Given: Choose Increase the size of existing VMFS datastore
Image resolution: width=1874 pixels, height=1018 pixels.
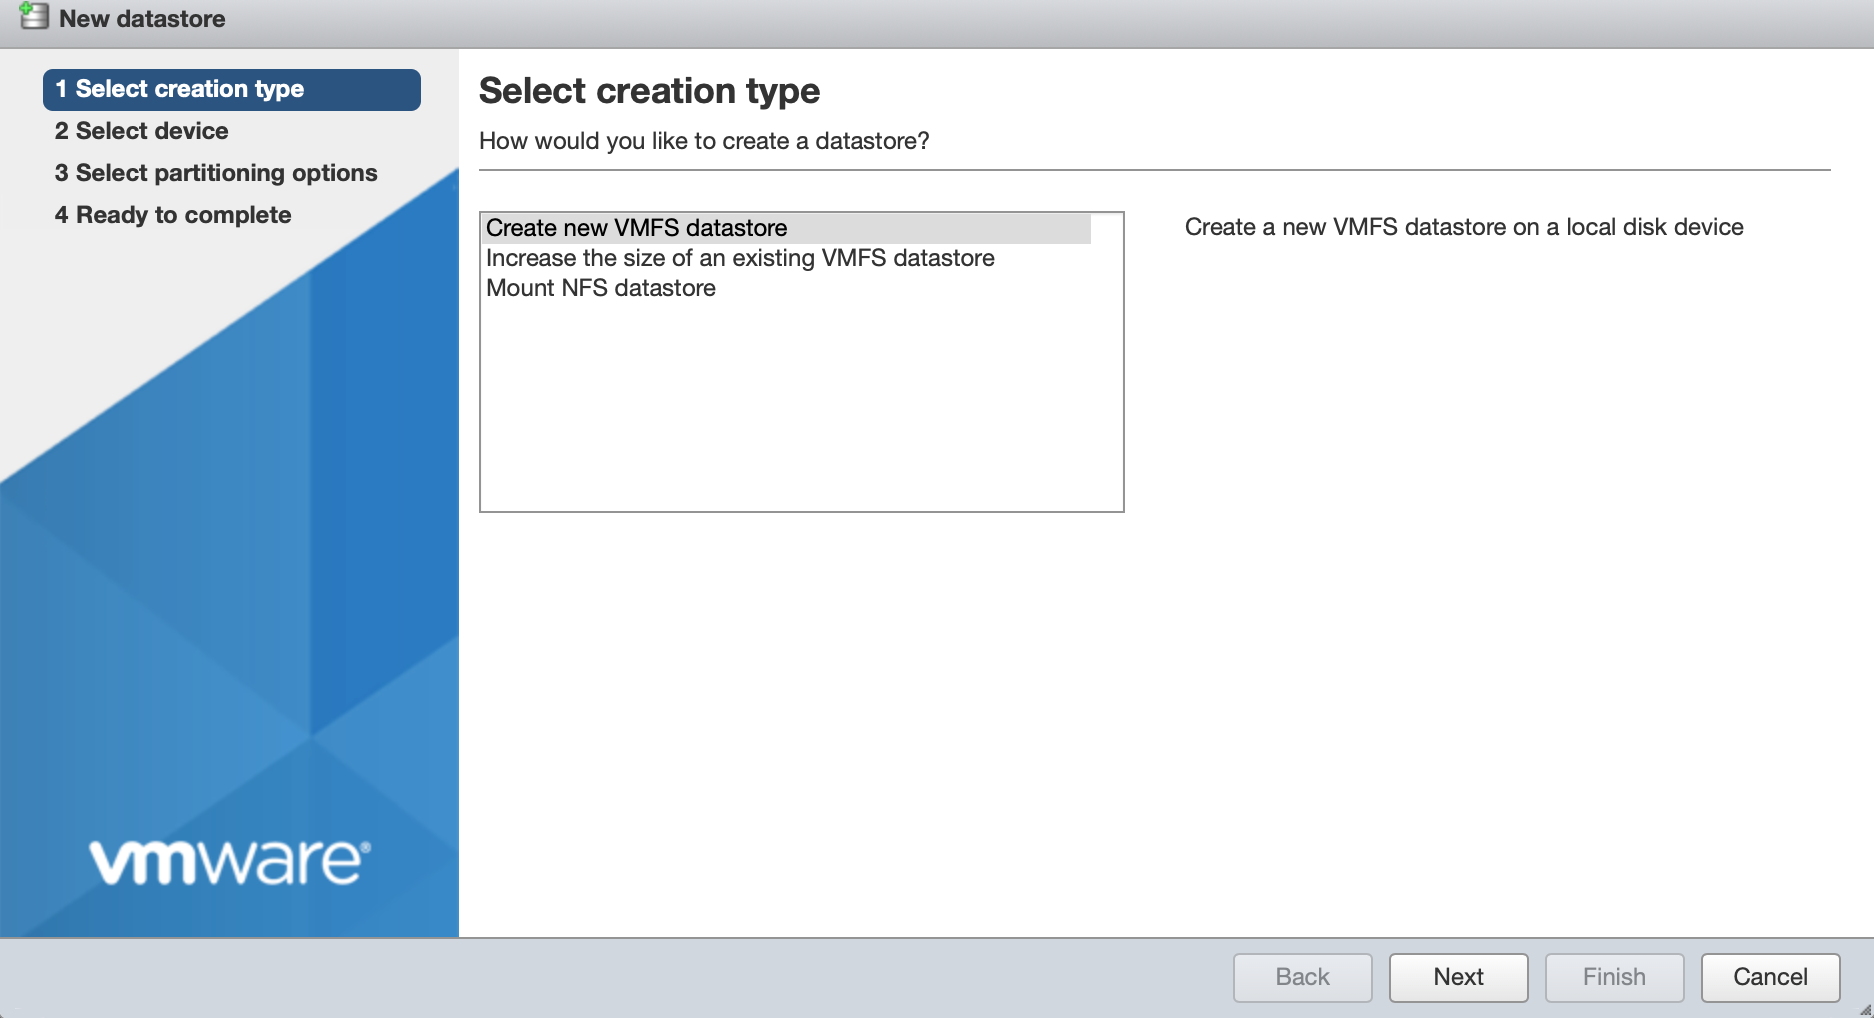Looking at the screenshot, I should (740, 258).
